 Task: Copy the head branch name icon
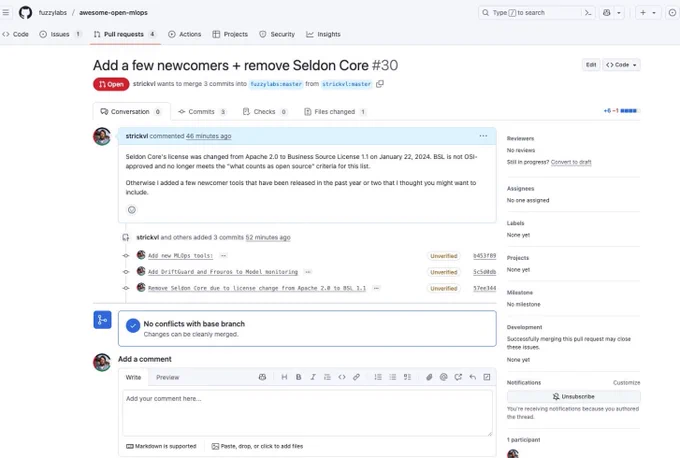point(380,84)
